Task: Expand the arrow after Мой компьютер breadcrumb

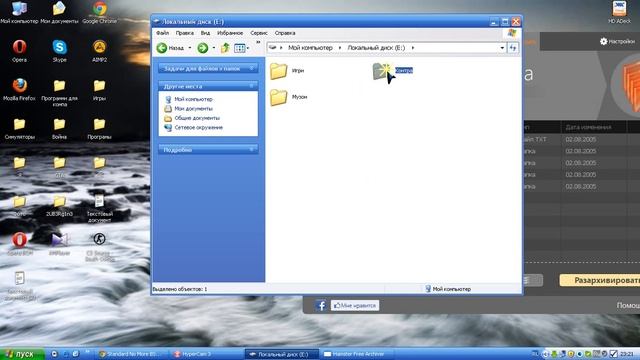Action: (340, 48)
